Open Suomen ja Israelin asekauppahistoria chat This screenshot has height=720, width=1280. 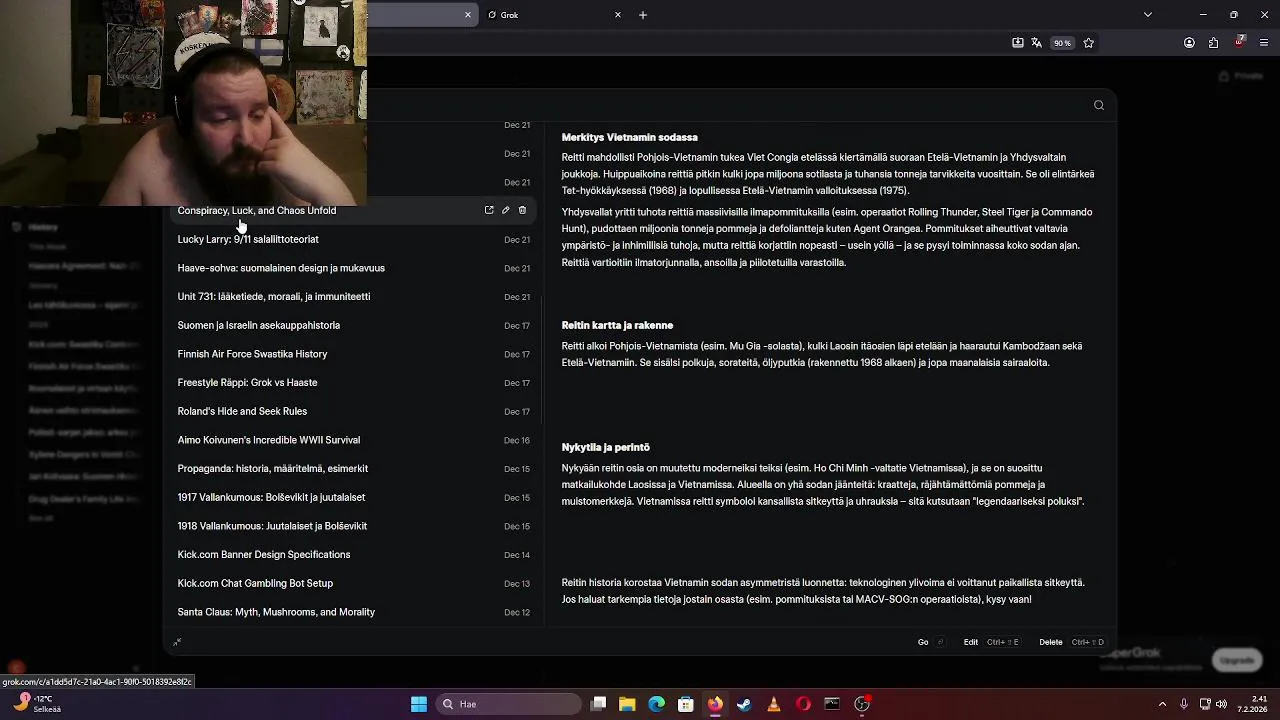click(x=259, y=326)
